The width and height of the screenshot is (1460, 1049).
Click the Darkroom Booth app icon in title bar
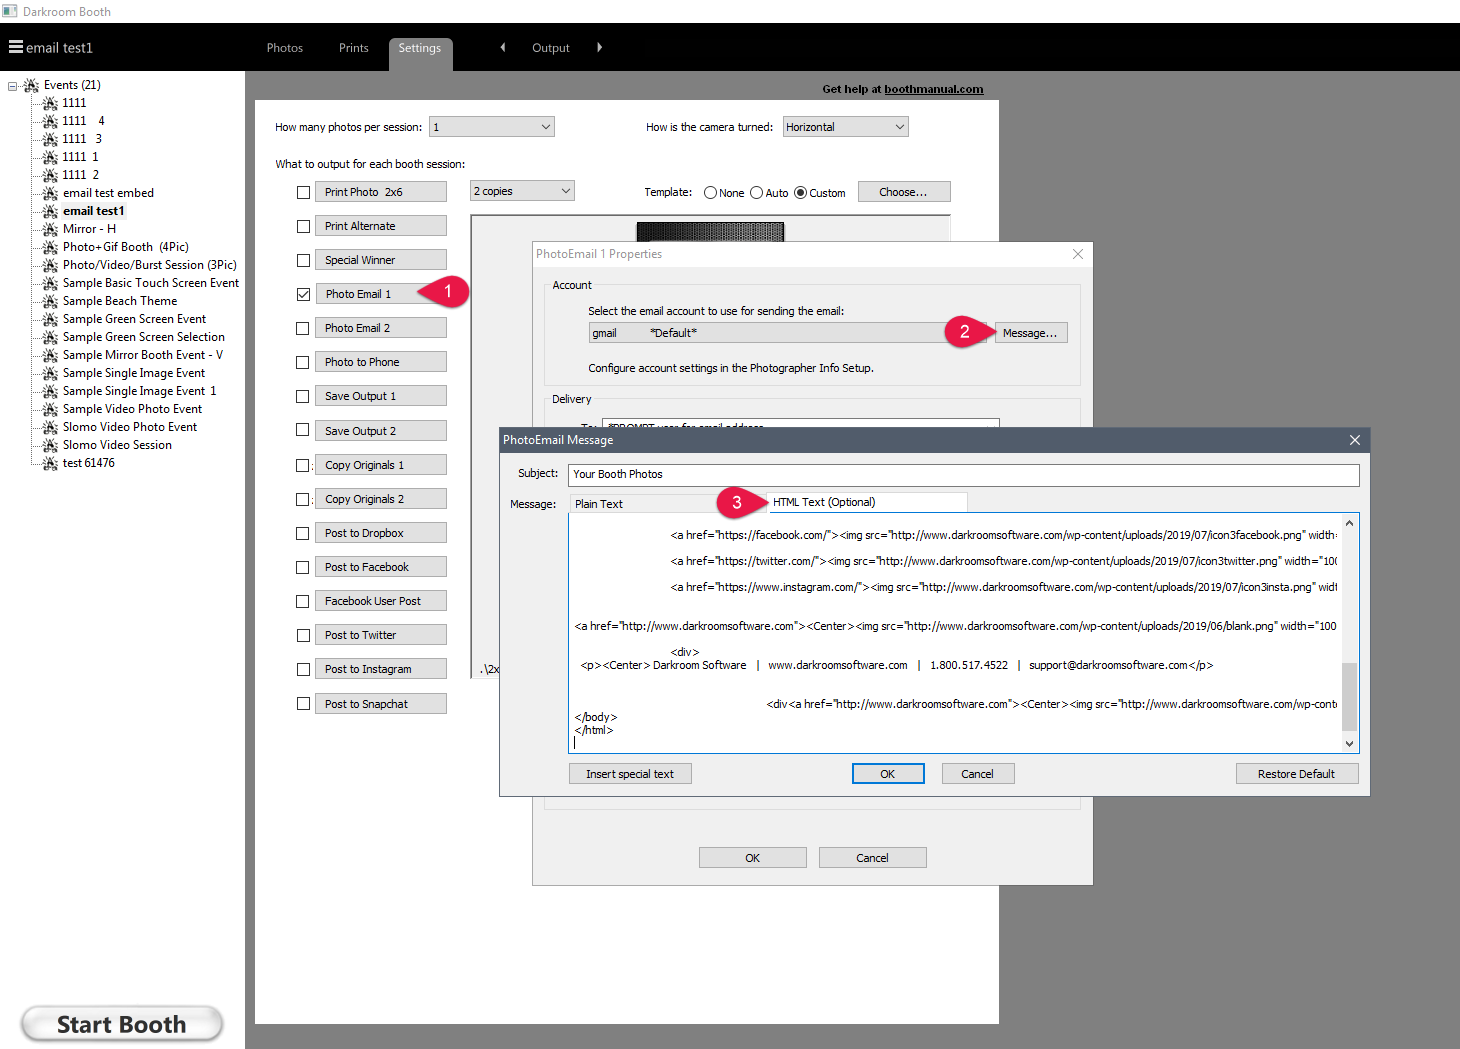click(10, 11)
